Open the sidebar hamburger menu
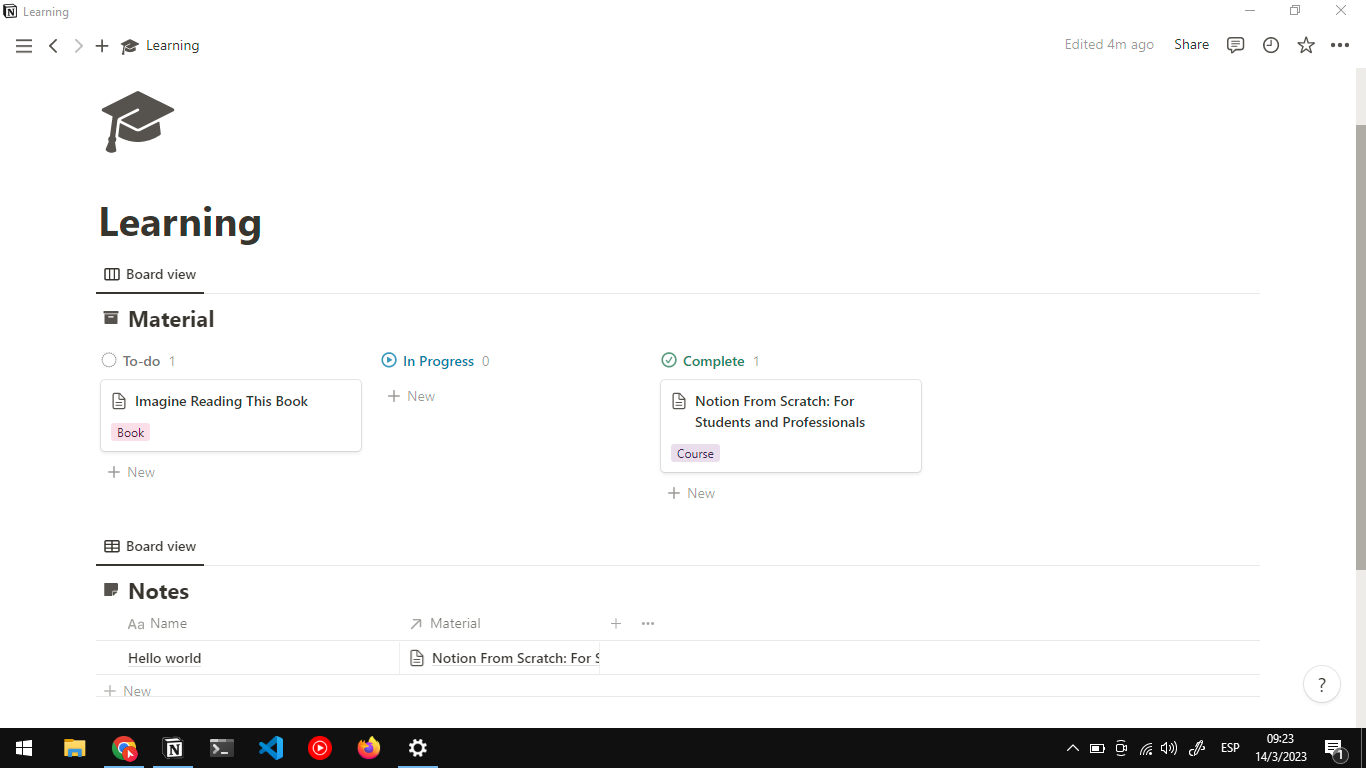This screenshot has height=768, width=1366. (24, 46)
